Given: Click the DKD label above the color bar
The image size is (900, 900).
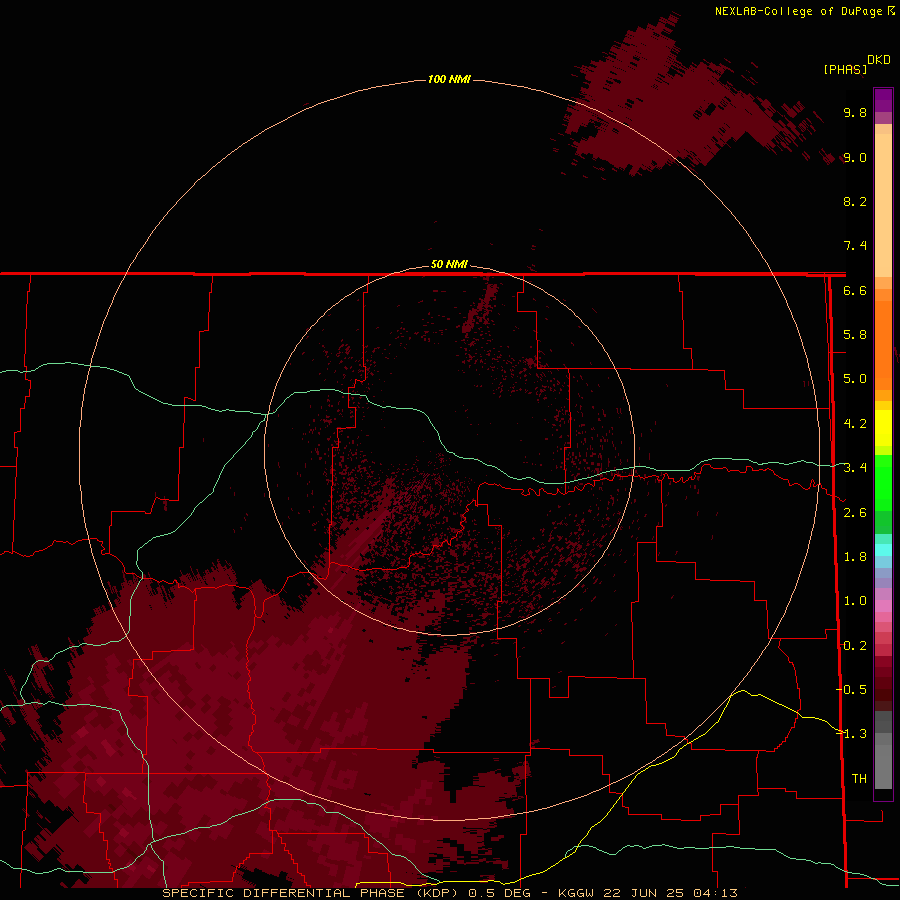Looking at the screenshot, I should (879, 60).
